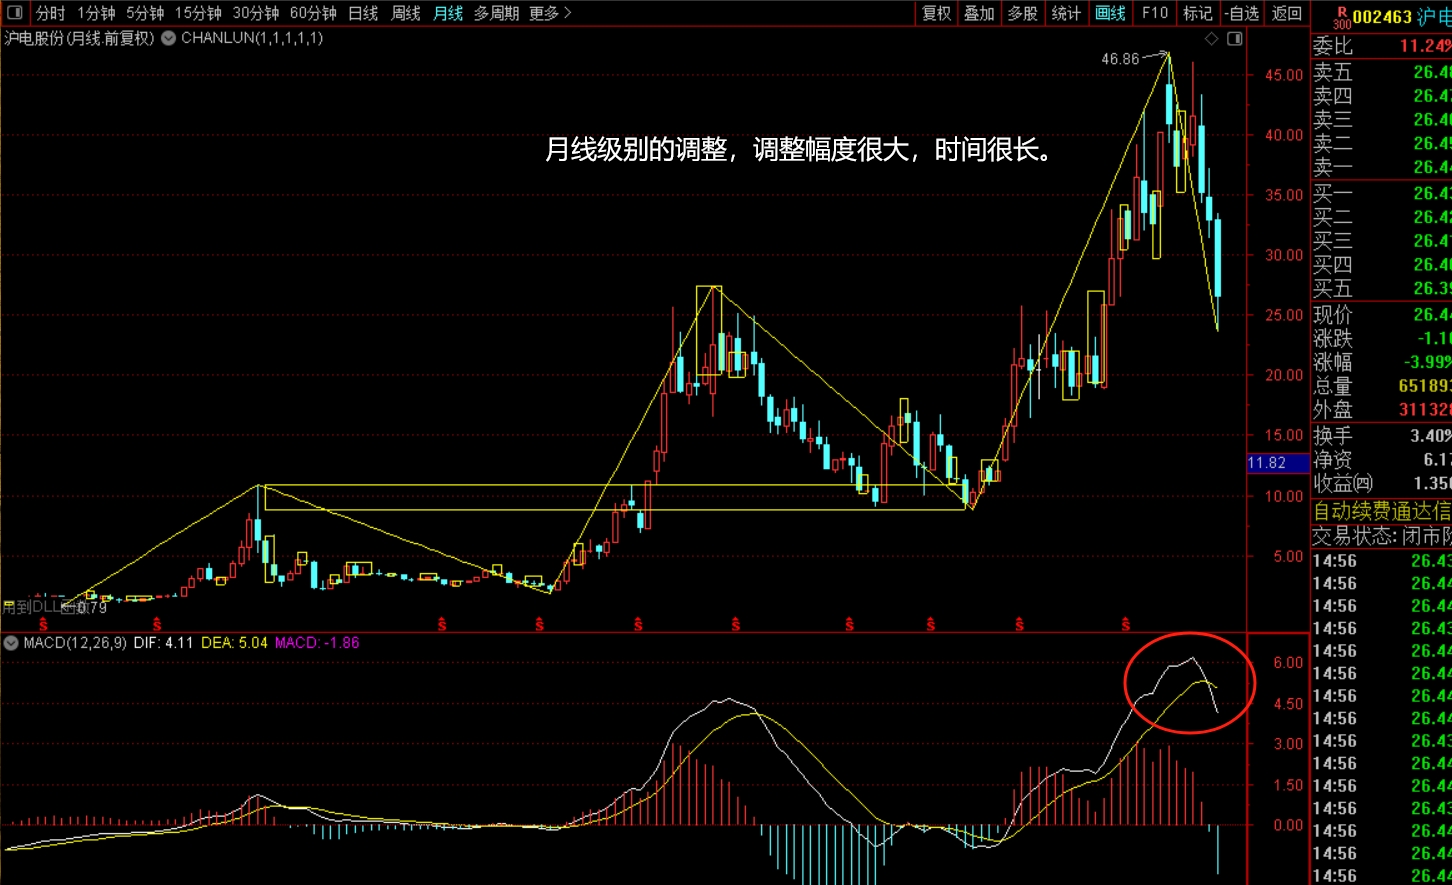Viewport: 1452px width, 885px height.
Task: Click the 收益(四) earnings row
Action: (1382, 483)
